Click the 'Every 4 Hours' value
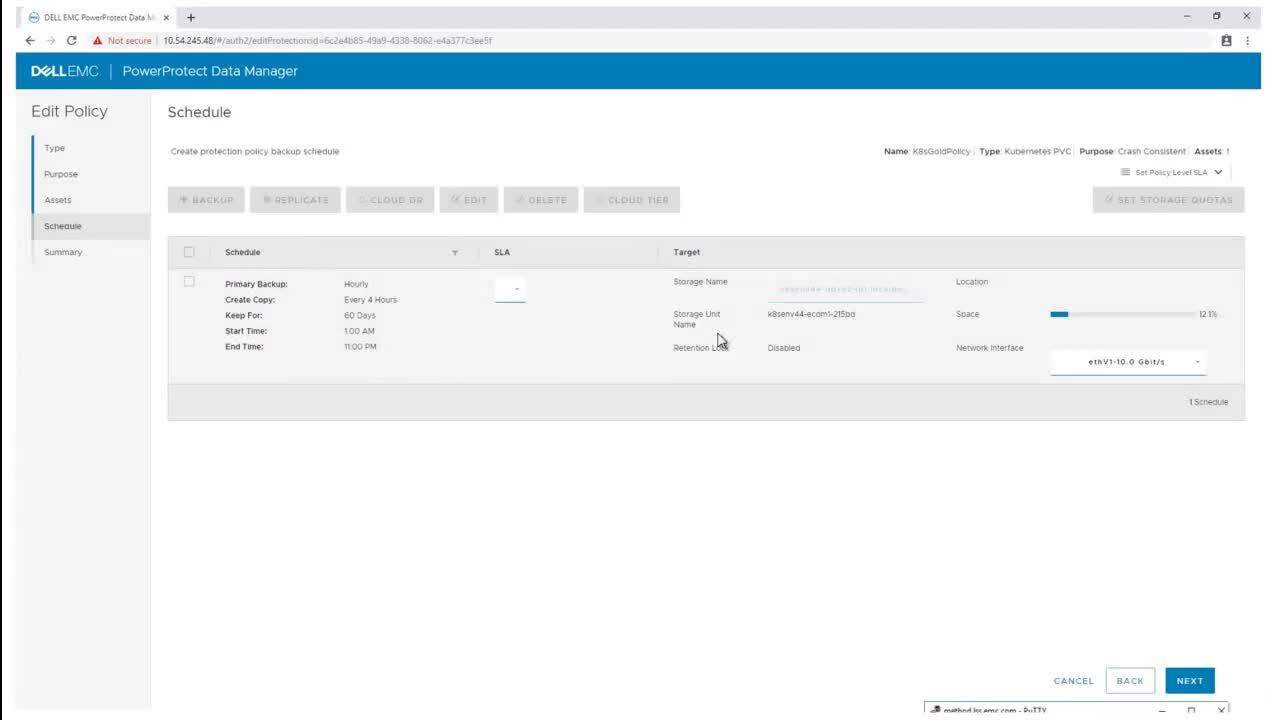Screen dimensions: 1280x720 (x=370, y=300)
